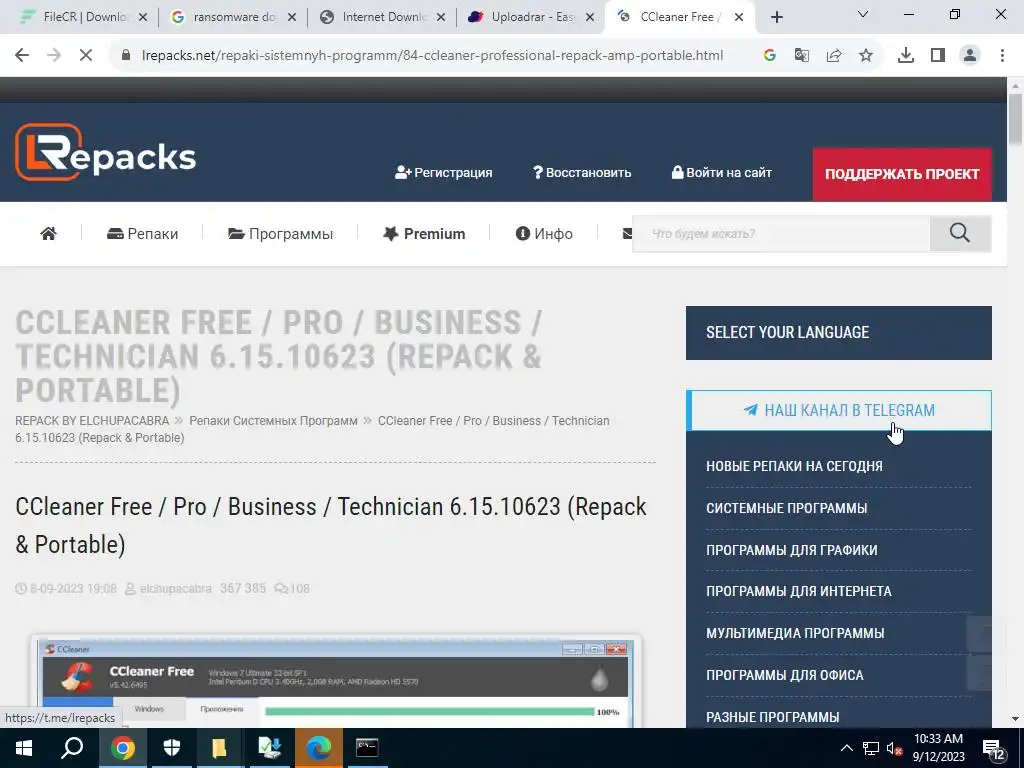Image resolution: width=1024 pixels, height=768 pixels.
Task: Open Premium menu item
Action: tap(424, 234)
